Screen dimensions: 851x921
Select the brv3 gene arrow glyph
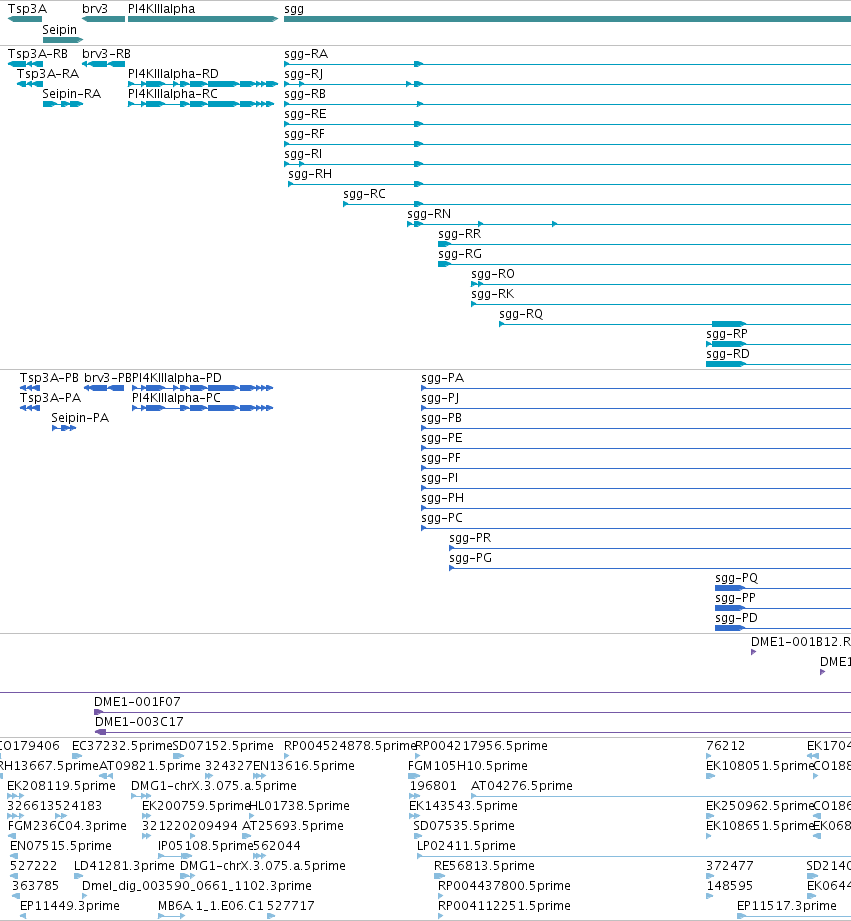[x=103, y=19]
